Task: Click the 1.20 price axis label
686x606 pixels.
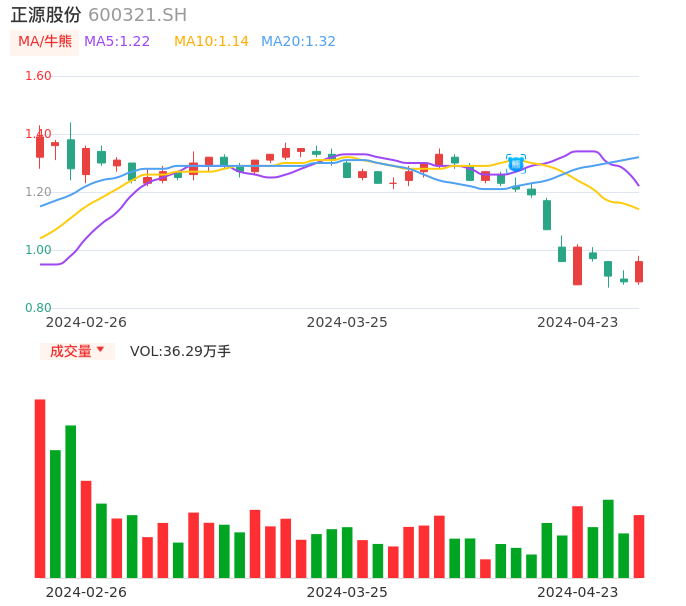Action: [x=38, y=192]
